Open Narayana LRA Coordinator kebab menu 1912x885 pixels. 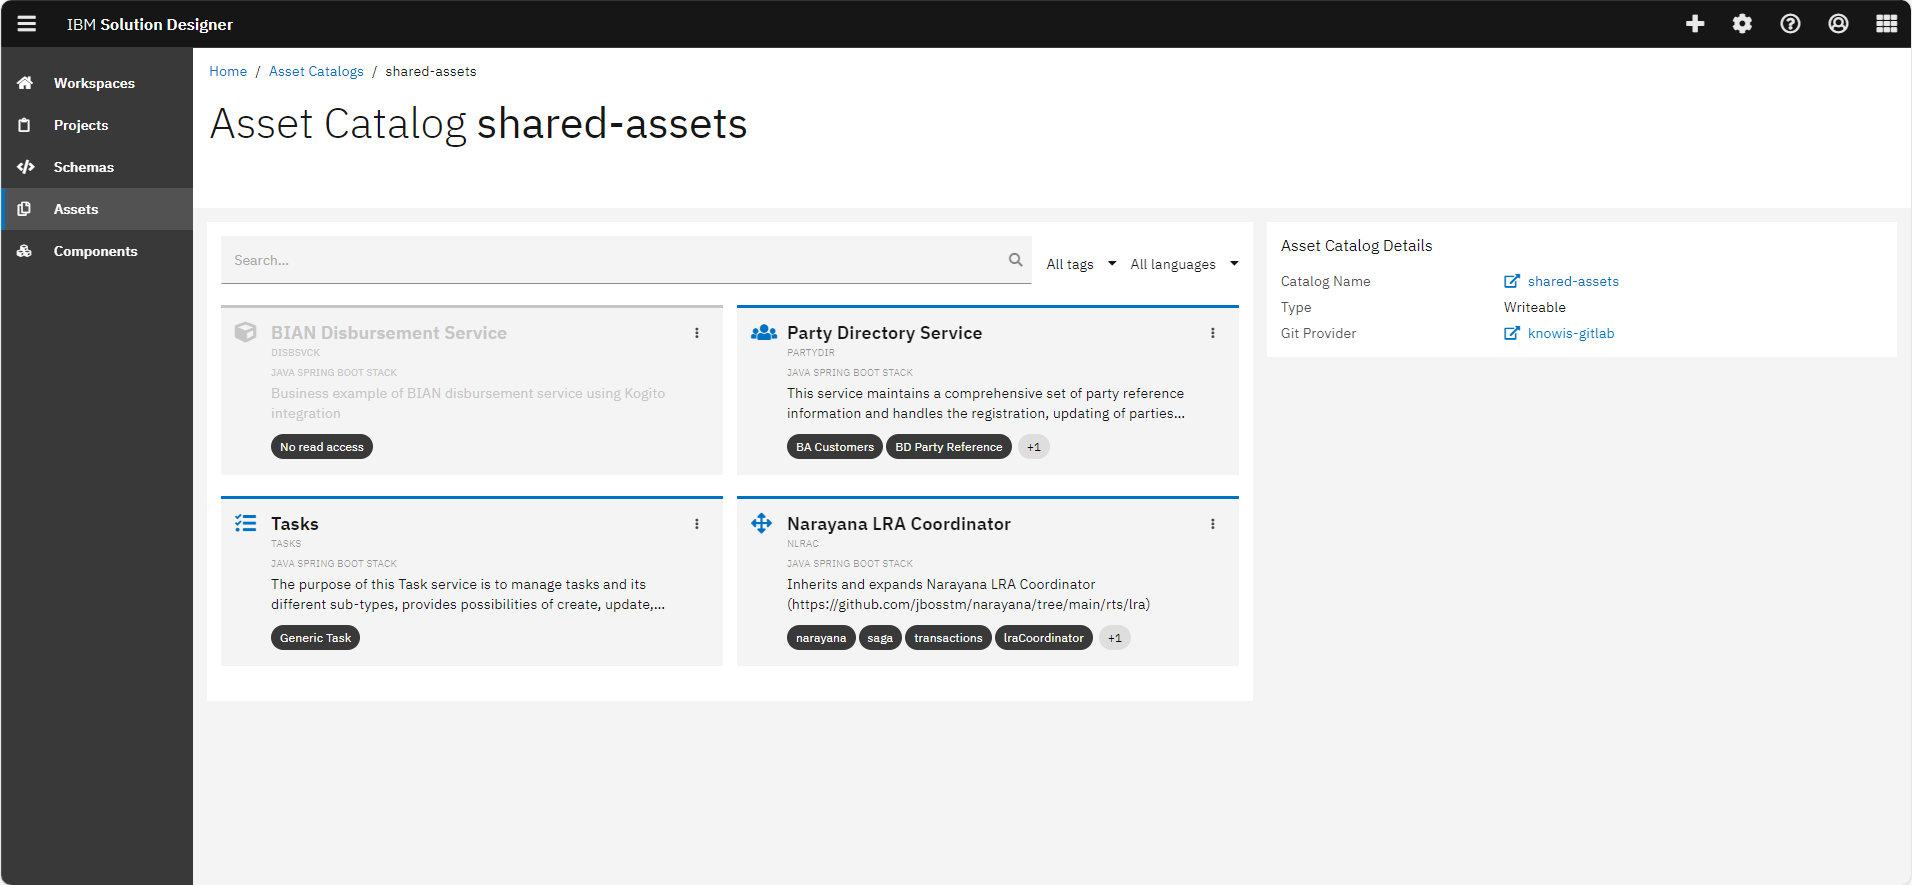click(x=1213, y=524)
